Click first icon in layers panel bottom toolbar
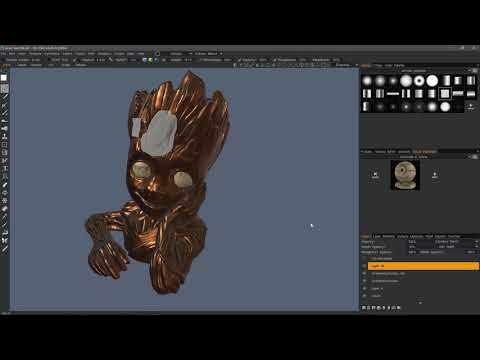Viewport: 480px width, 360px height. pyautogui.click(x=364, y=308)
